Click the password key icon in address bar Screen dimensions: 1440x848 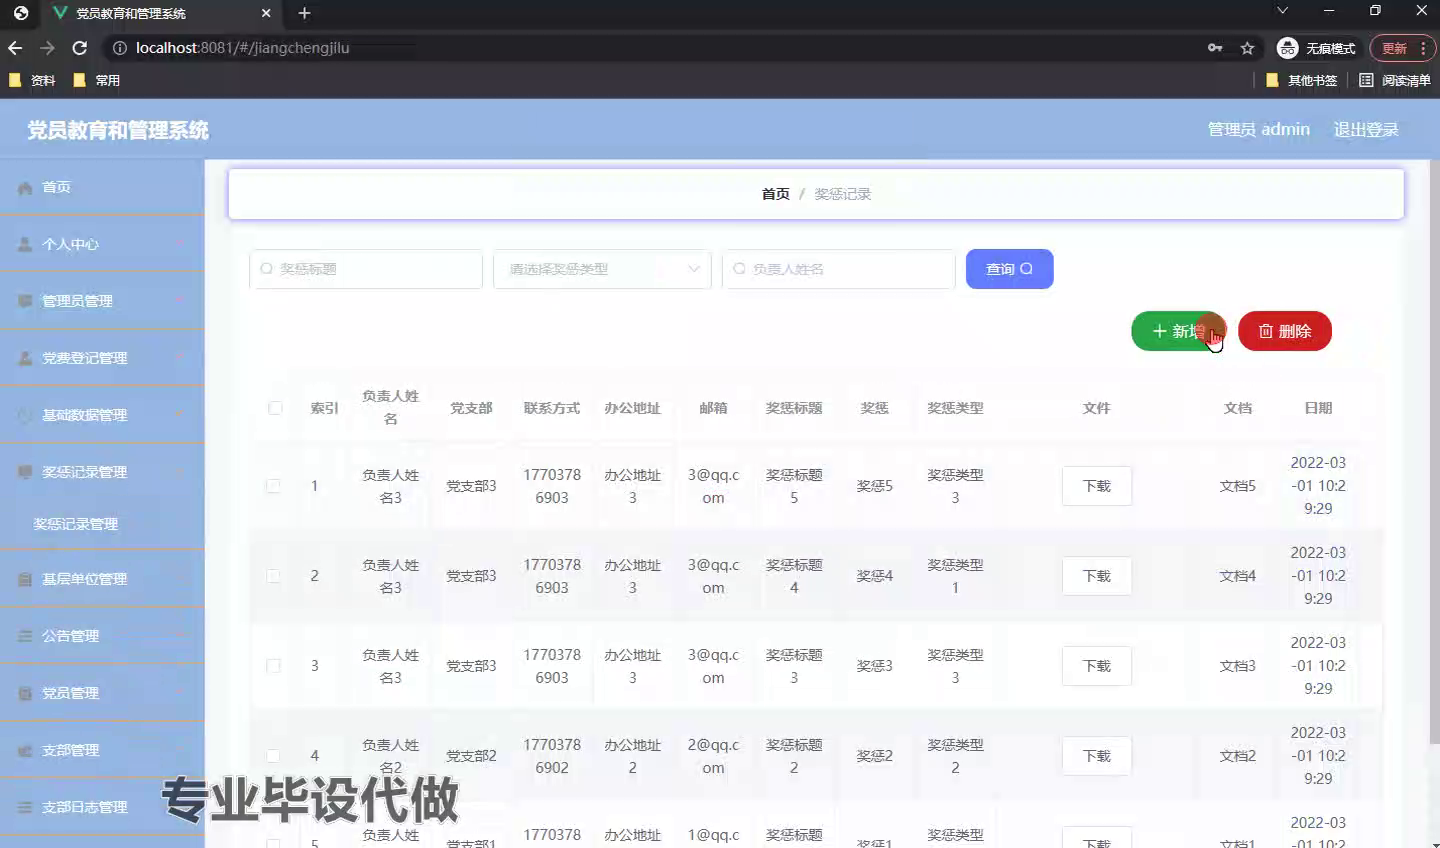pos(1215,48)
